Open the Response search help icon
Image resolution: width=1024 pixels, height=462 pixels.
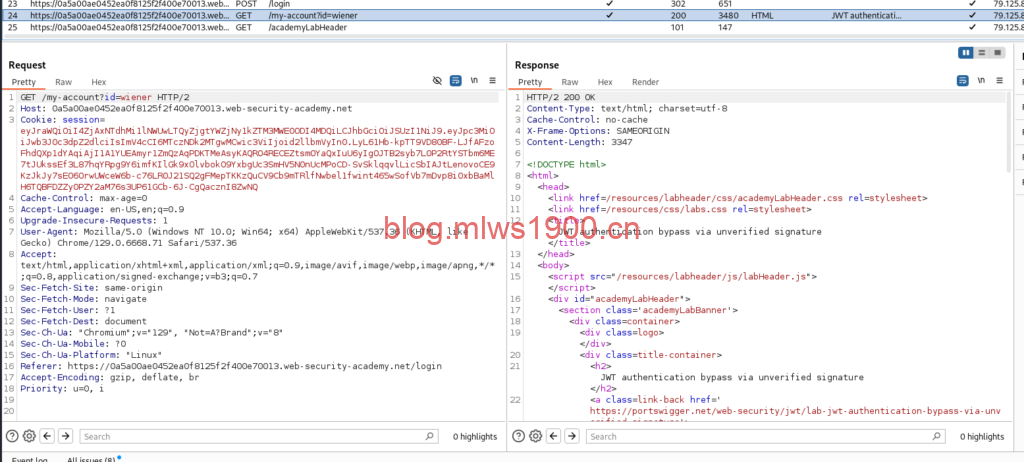click(519, 436)
